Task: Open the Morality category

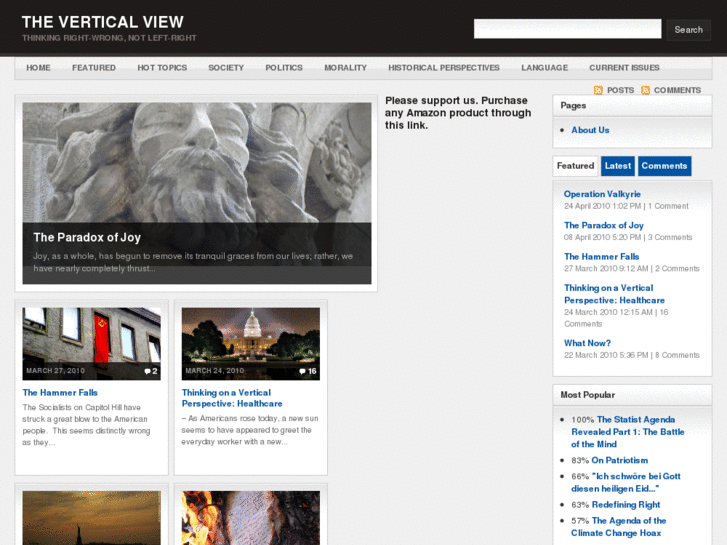Action: click(345, 68)
